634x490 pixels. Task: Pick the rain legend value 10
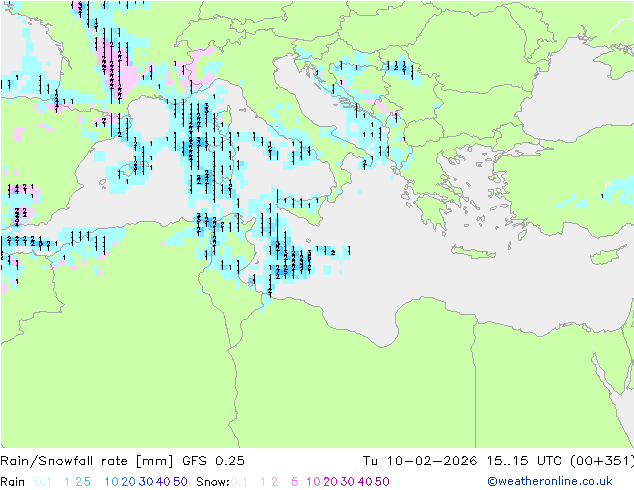(111, 482)
